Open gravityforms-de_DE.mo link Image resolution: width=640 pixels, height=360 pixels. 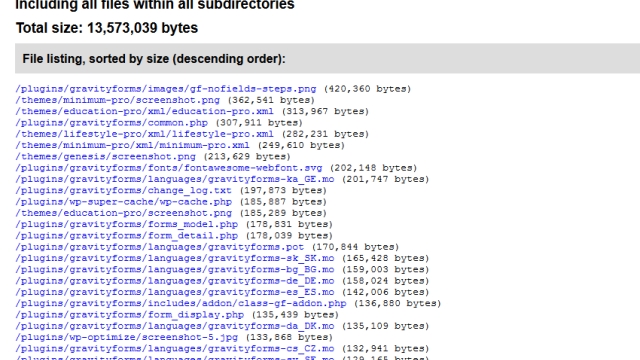tap(175, 281)
